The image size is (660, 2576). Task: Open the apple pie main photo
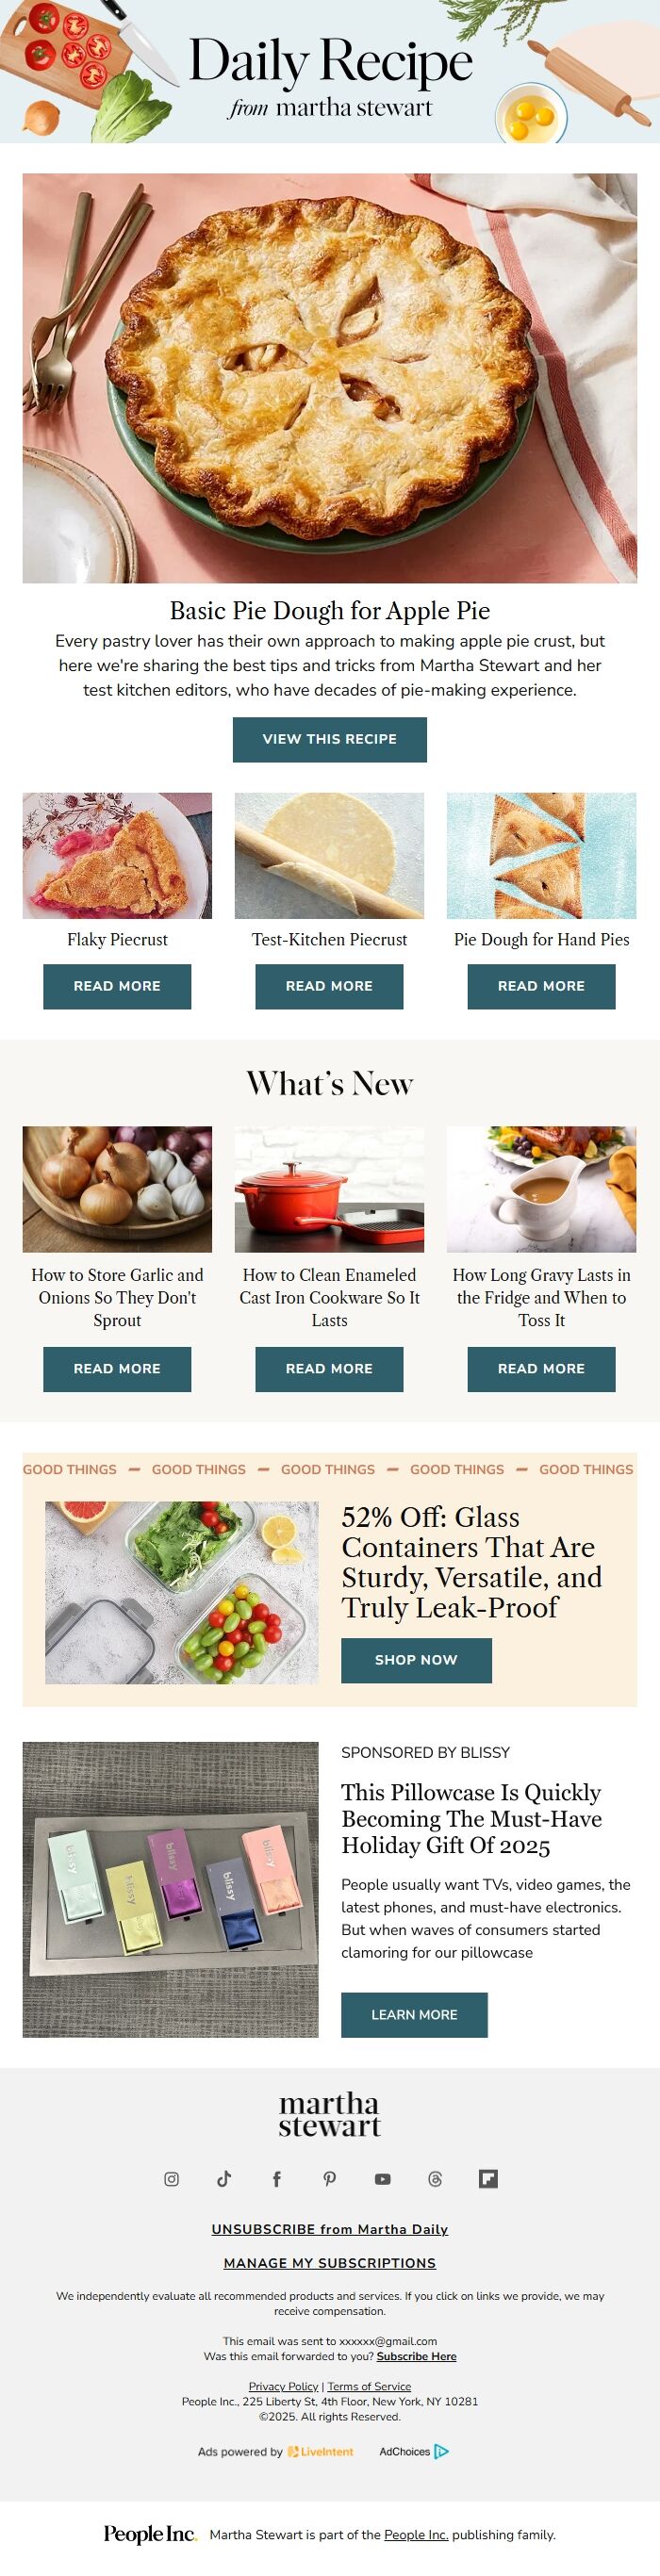pos(330,378)
